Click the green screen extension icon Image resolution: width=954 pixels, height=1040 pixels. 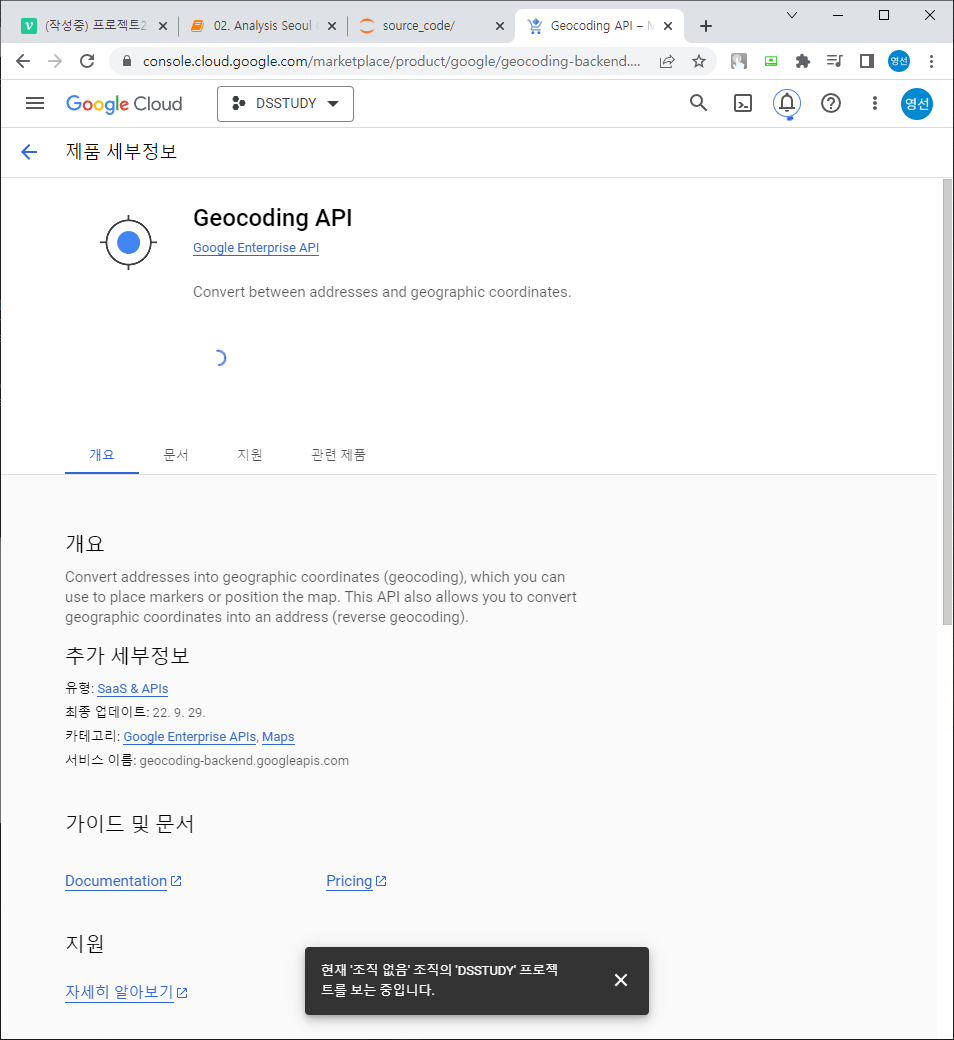771,62
